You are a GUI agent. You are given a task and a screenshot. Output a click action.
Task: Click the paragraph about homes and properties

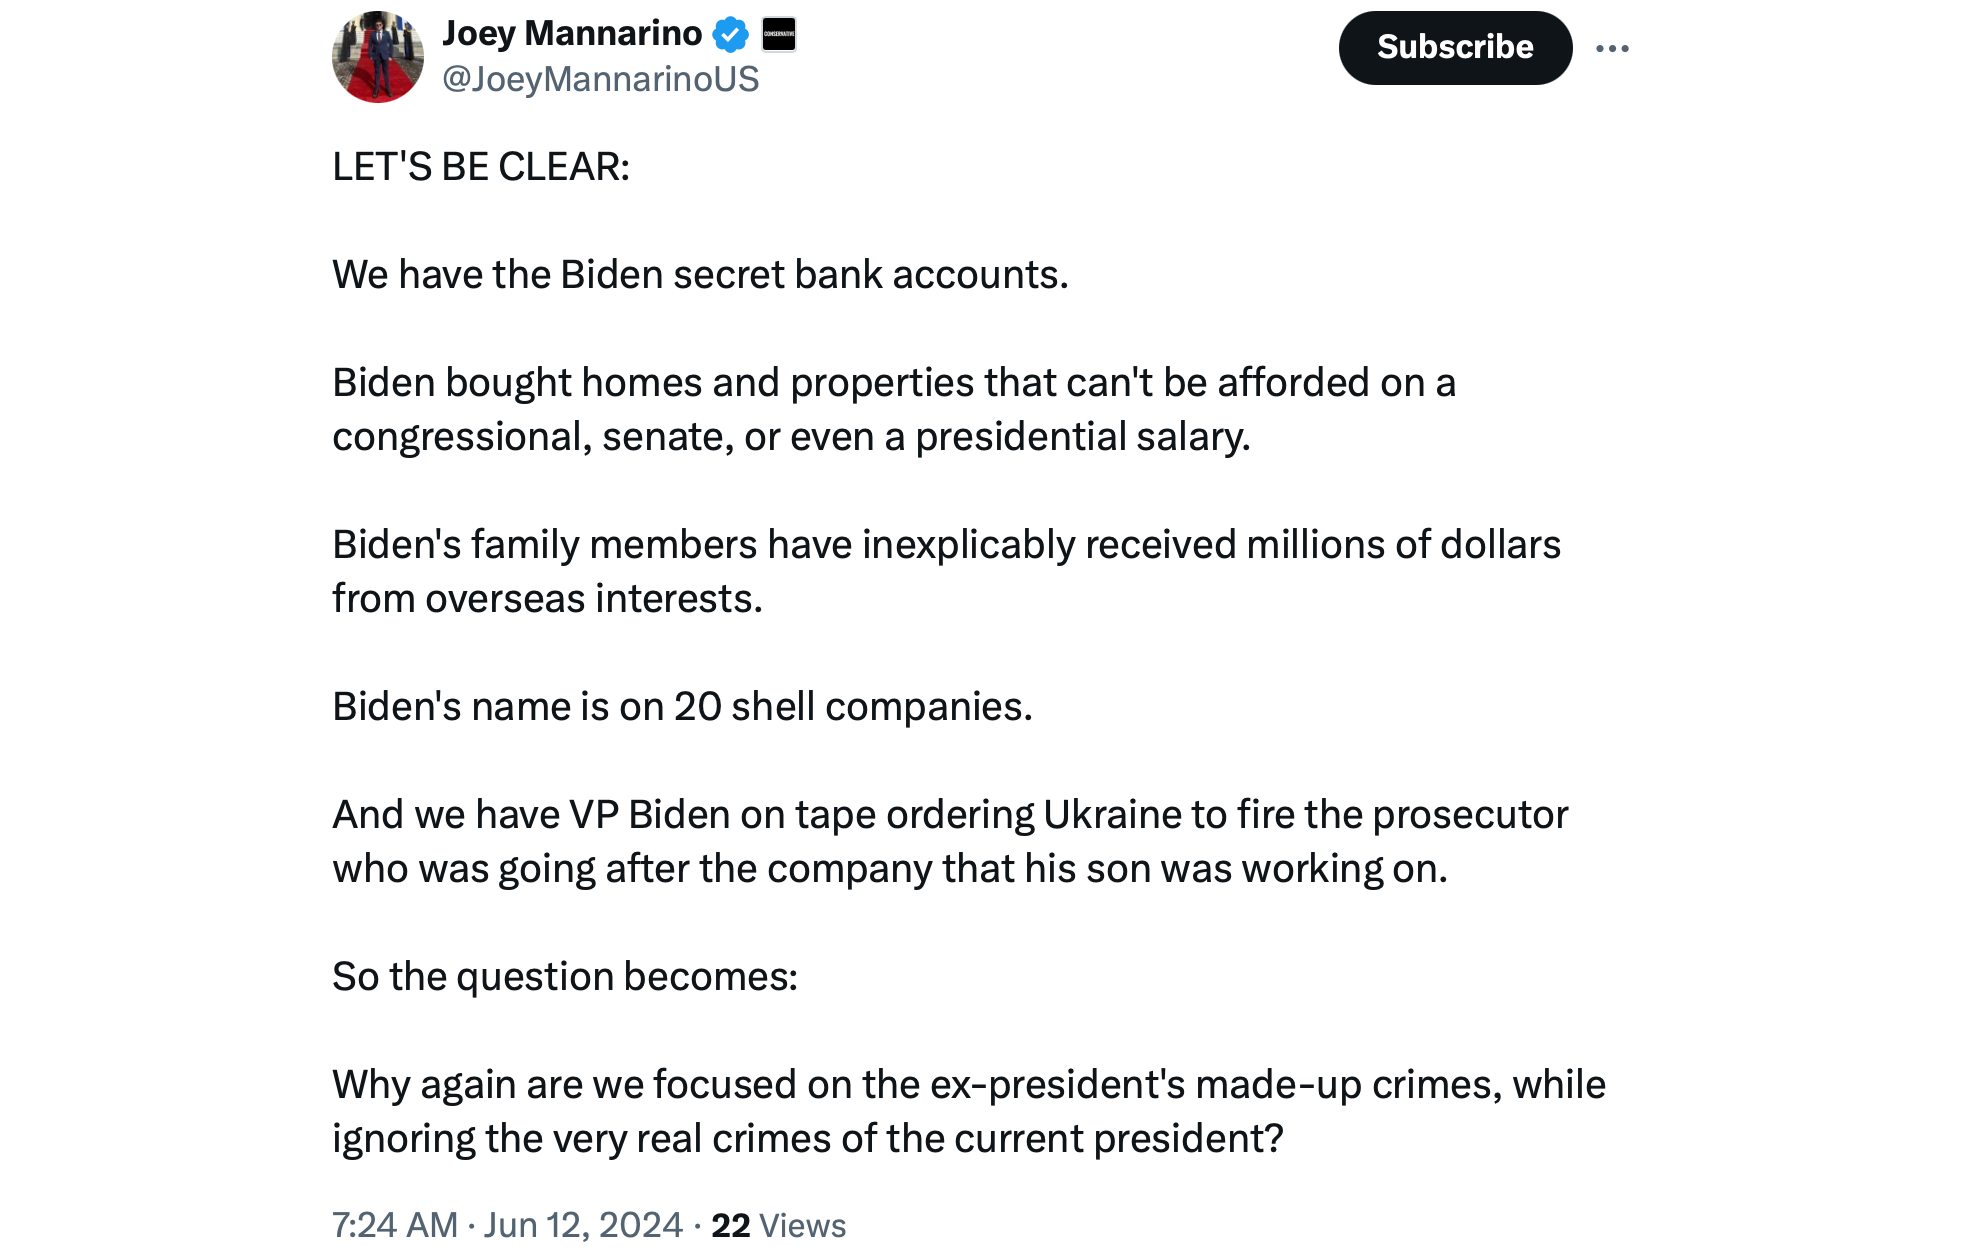click(893, 409)
